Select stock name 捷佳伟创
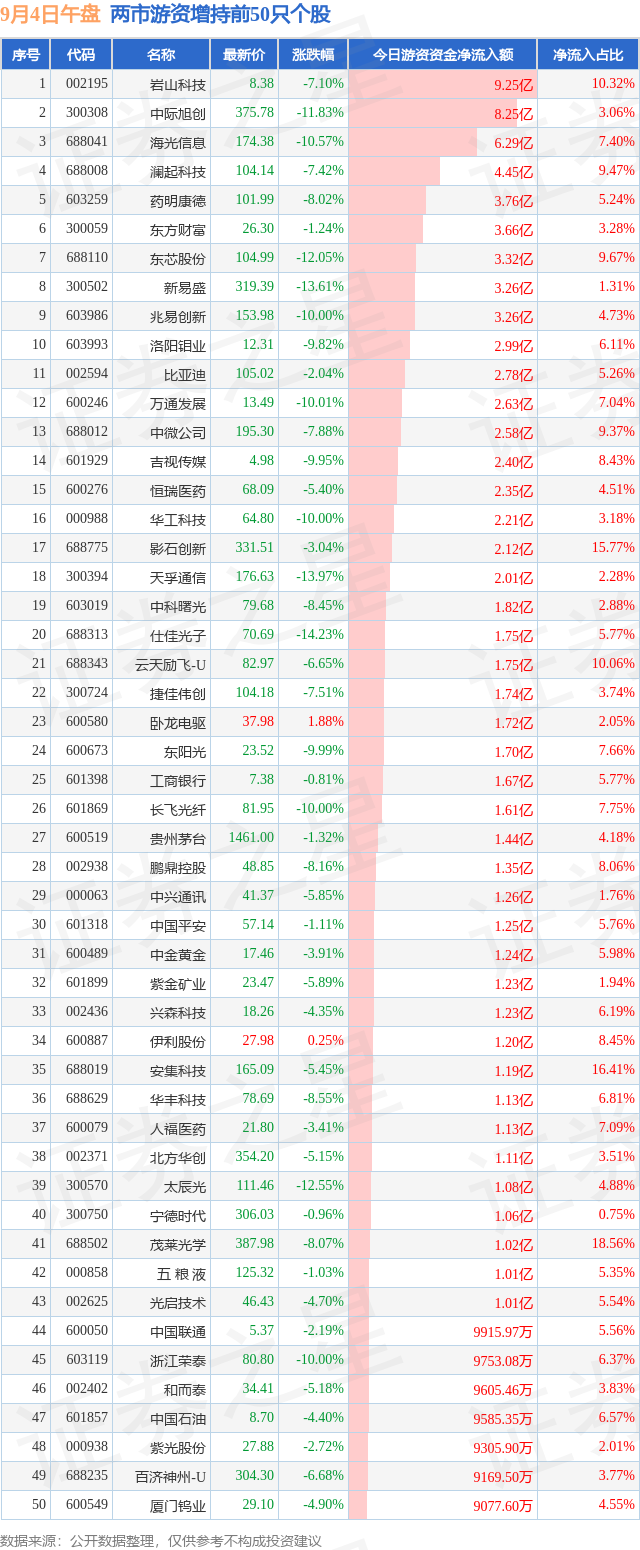The height and width of the screenshot is (1550, 640). point(178,693)
